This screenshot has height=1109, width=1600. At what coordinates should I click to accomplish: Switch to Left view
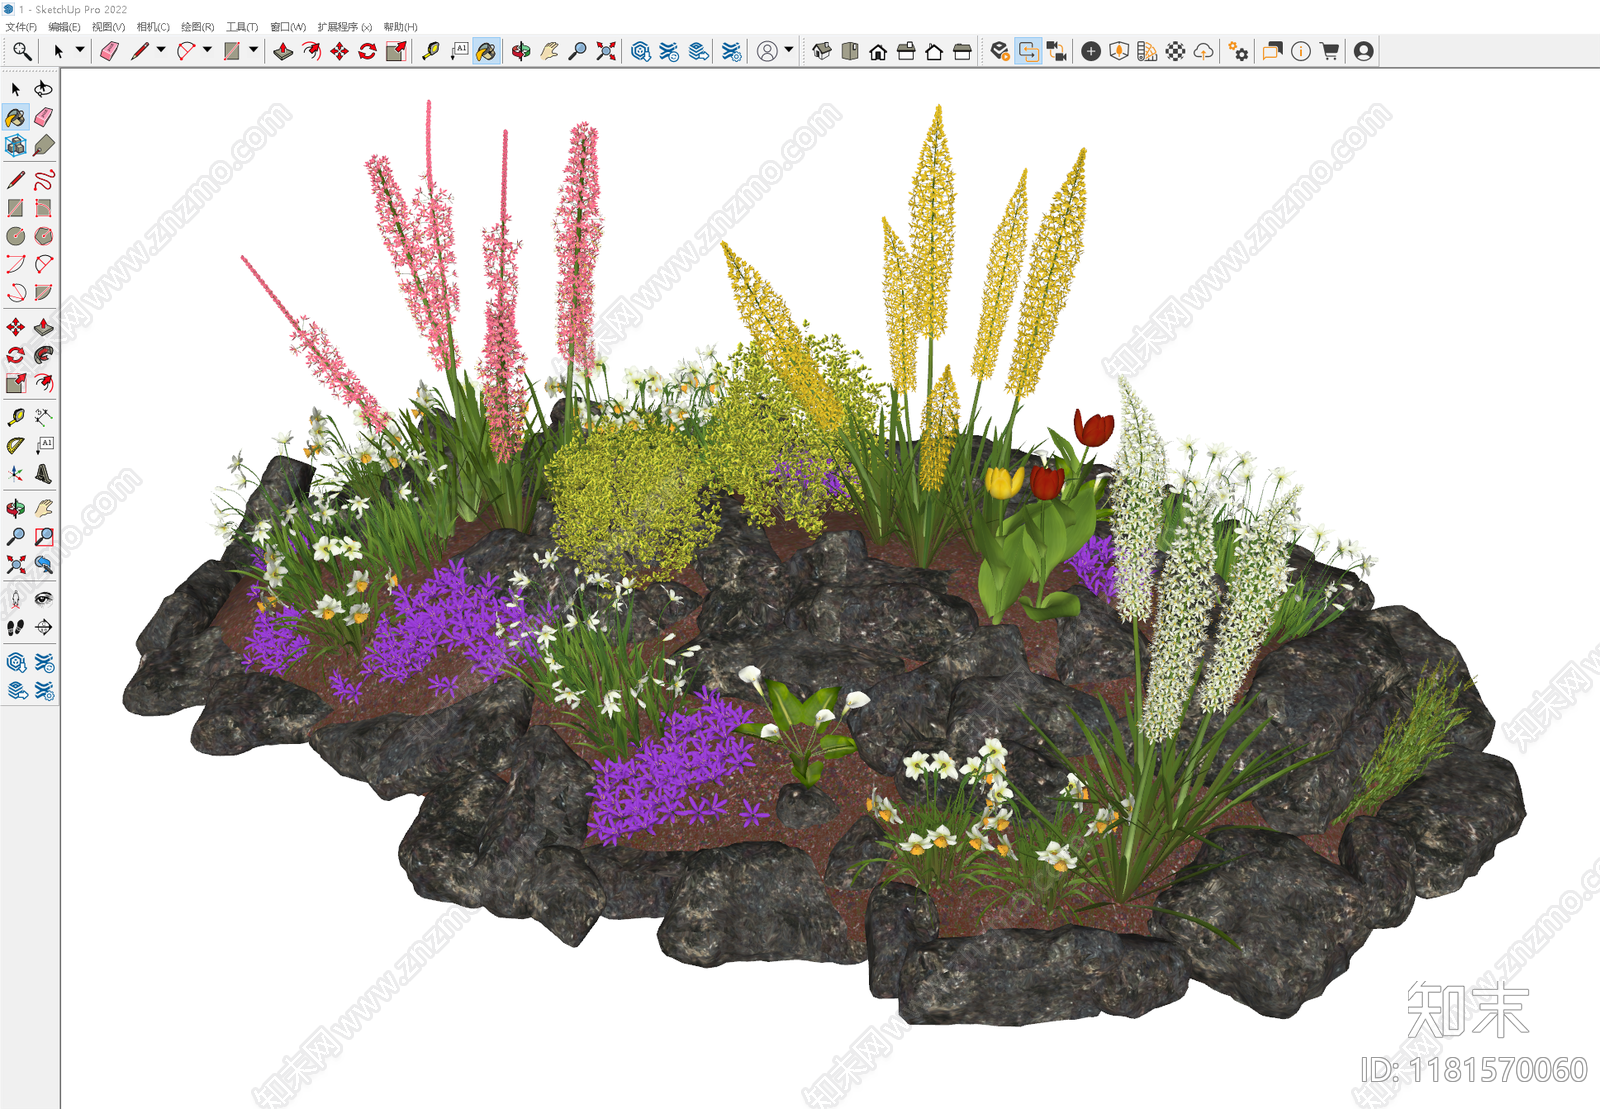[x=962, y=51]
